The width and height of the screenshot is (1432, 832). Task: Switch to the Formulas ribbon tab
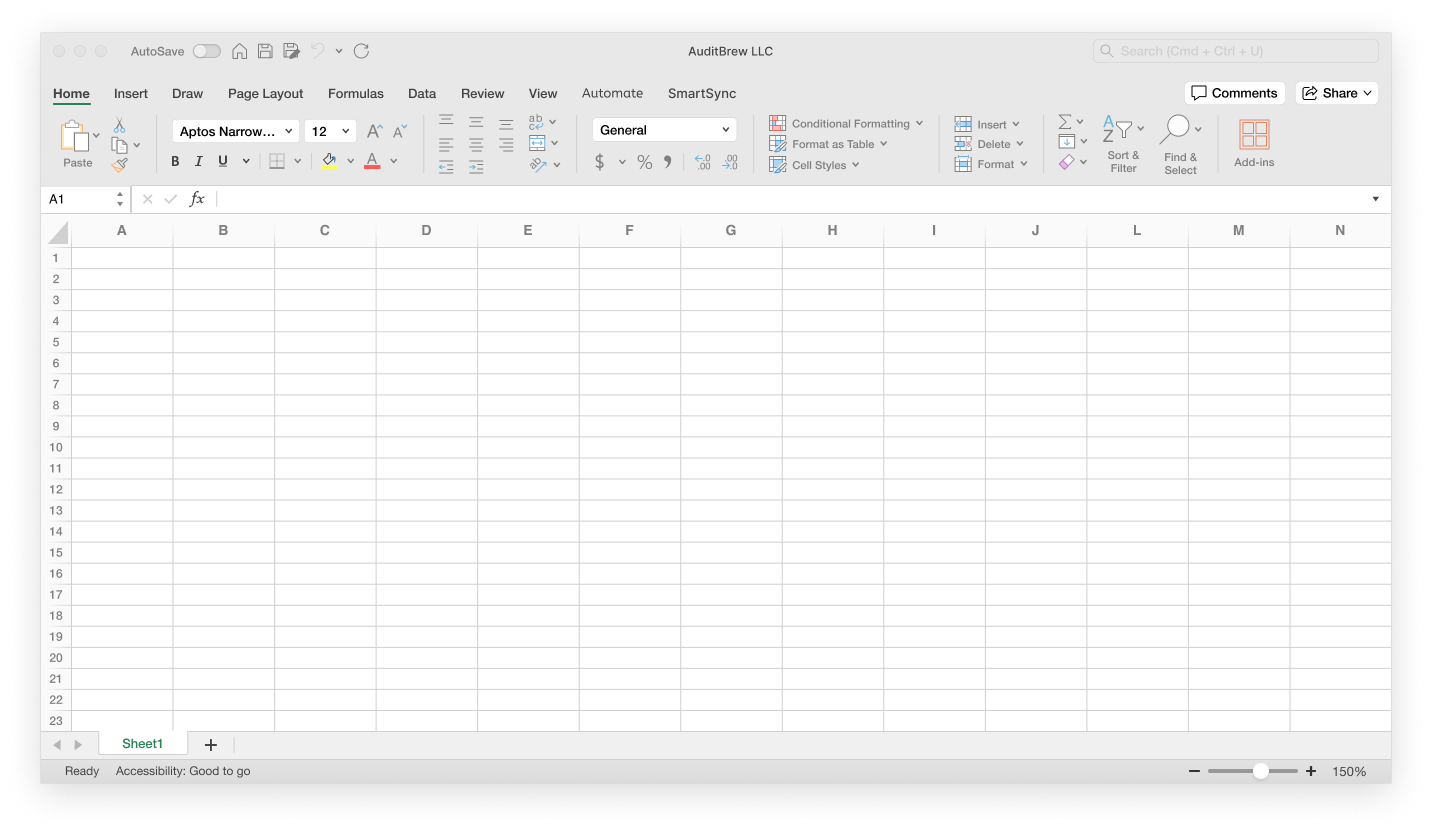(x=356, y=93)
